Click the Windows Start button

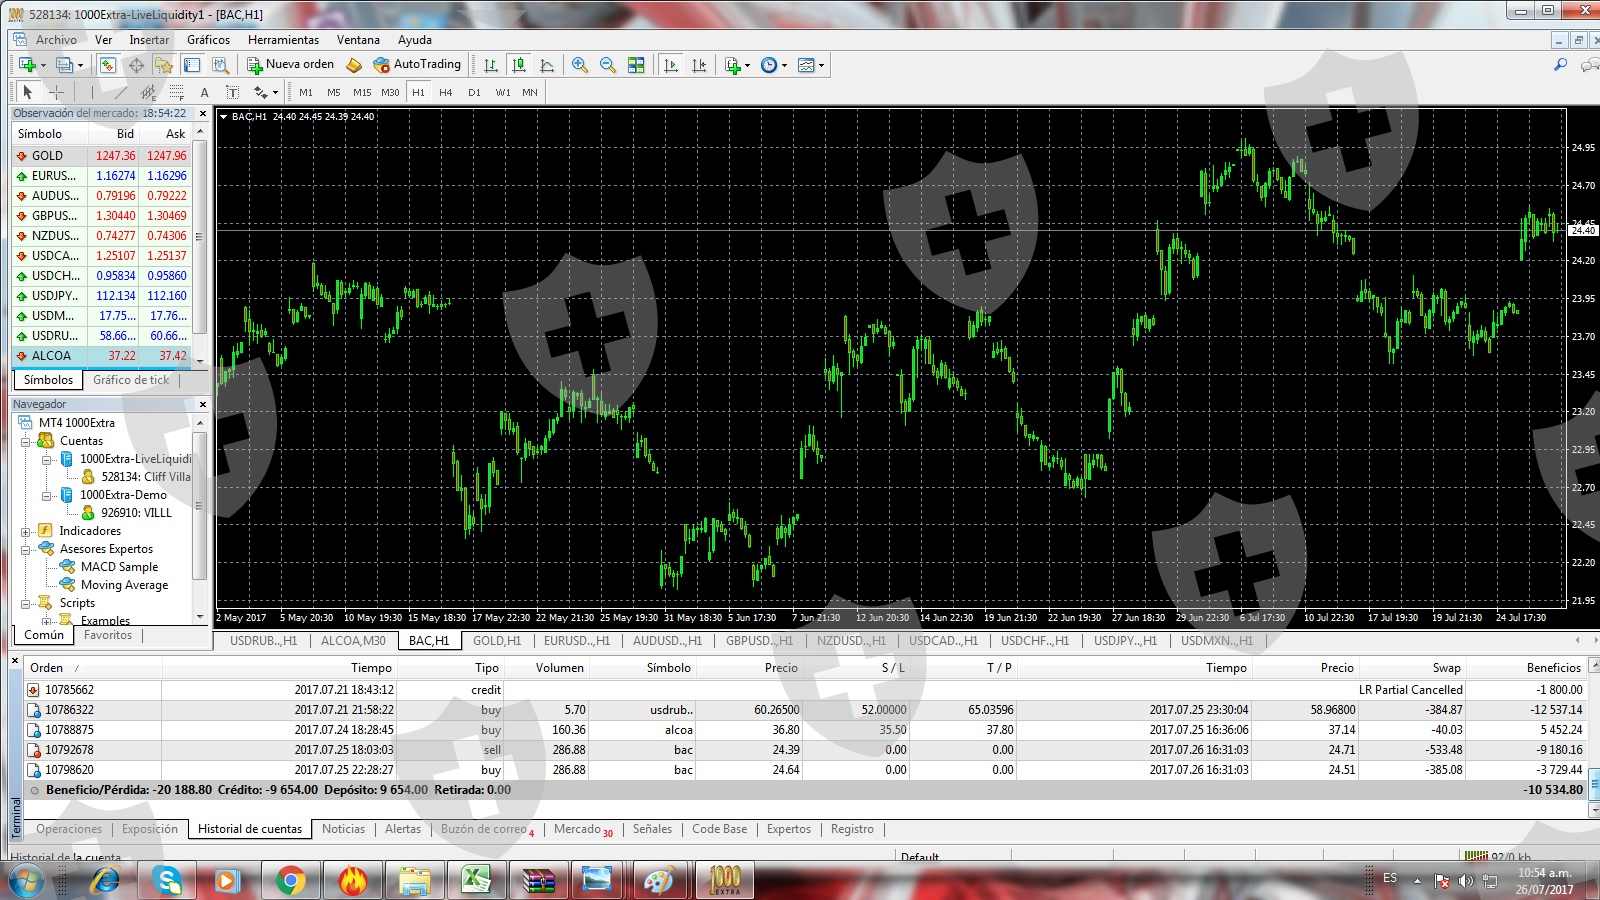[x=26, y=881]
